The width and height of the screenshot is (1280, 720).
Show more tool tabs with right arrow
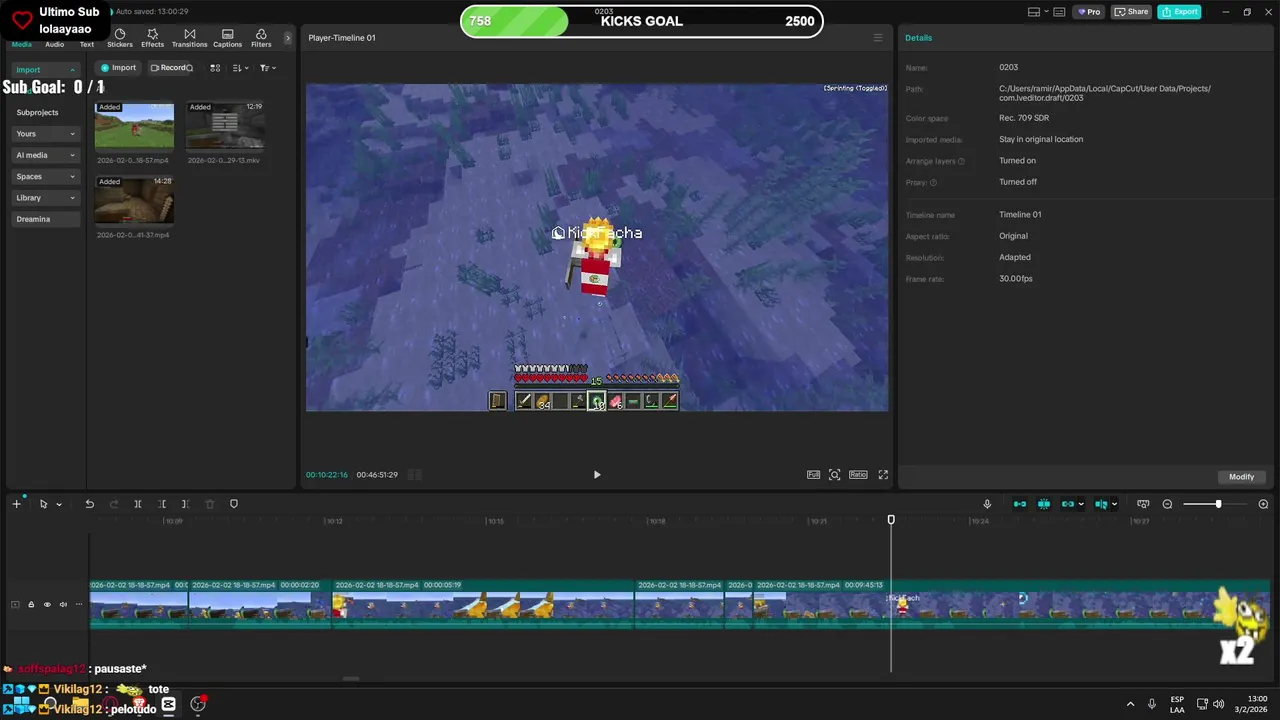point(288,38)
